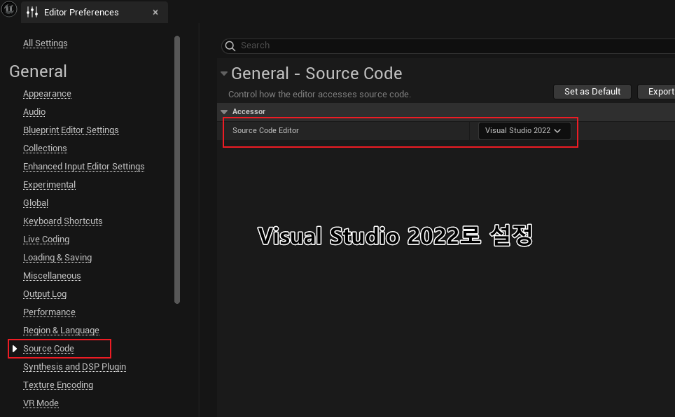Image resolution: width=675 pixels, height=417 pixels.
Task: Open Performance settings
Action: 50,312
